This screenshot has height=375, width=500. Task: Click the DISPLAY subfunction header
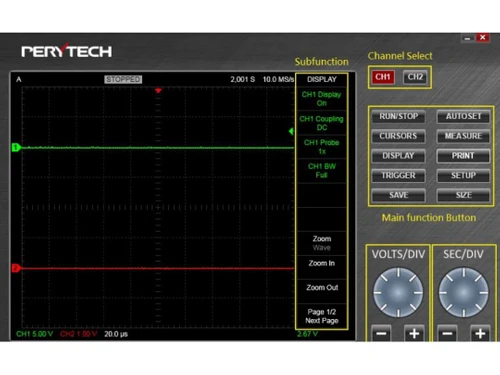click(322, 79)
